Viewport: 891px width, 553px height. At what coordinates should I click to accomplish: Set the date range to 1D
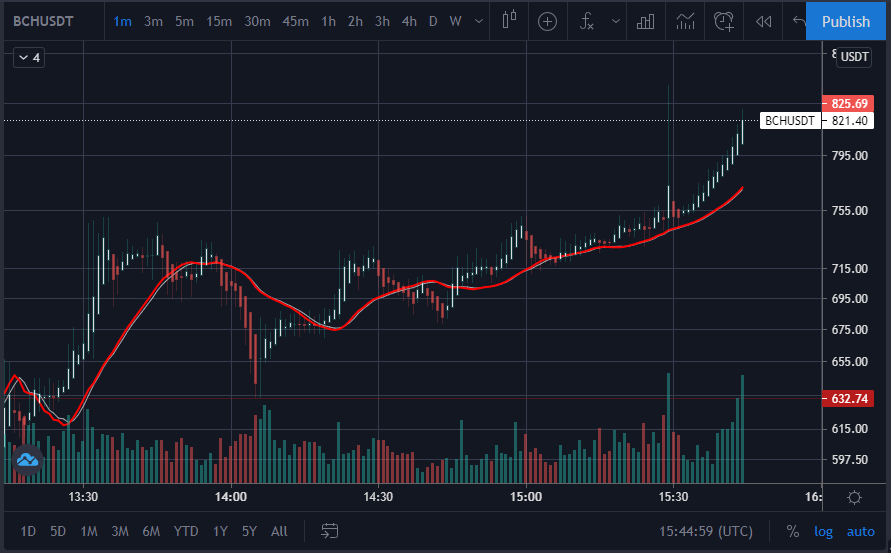[28, 531]
